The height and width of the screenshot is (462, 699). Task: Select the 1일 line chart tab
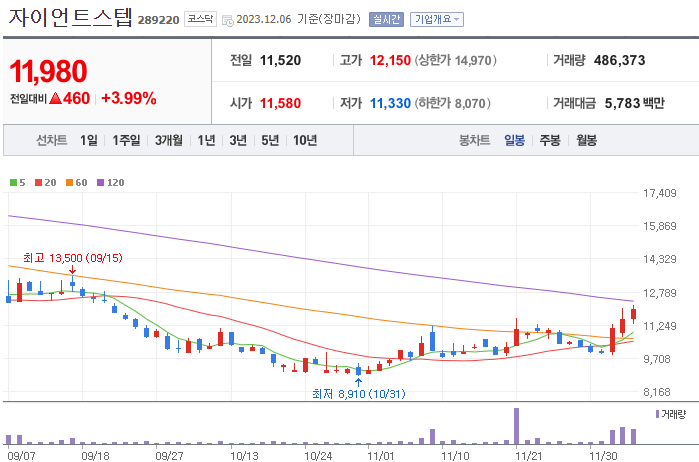(x=89, y=140)
